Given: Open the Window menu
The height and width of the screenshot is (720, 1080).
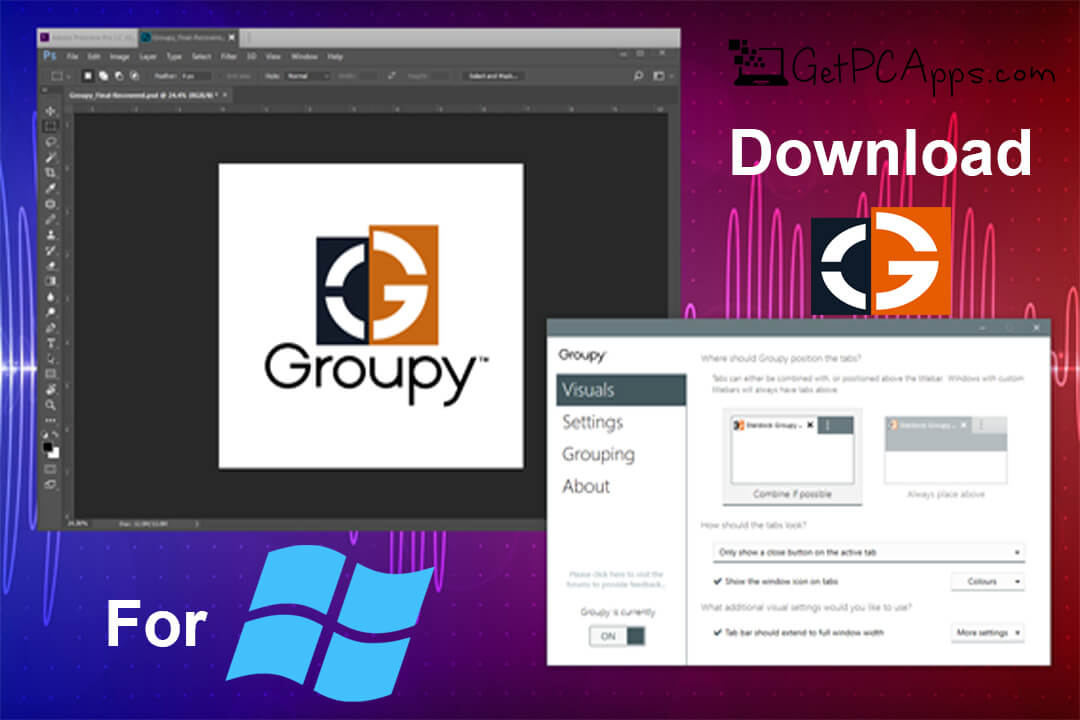Looking at the screenshot, I should [x=304, y=56].
